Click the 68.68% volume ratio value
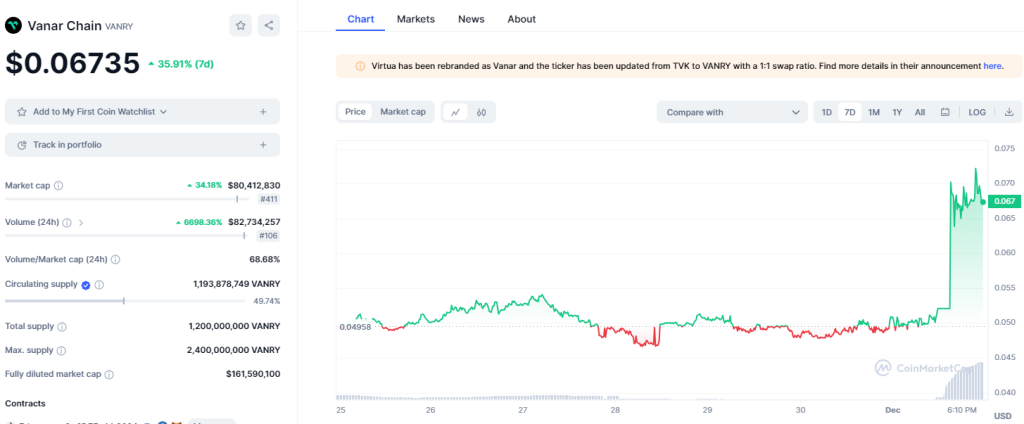Image resolution: width=1024 pixels, height=424 pixels. pyautogui.click(x=264, y=259)
